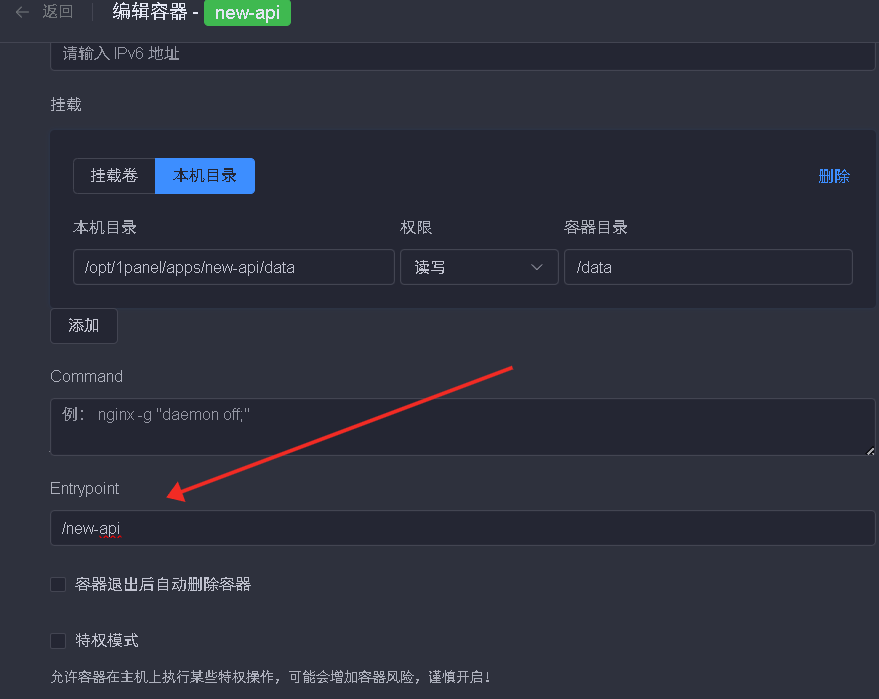This screenshot has height=699, width=879.
Task: Click the 容器目录 column label
Action: pos(595,227)
